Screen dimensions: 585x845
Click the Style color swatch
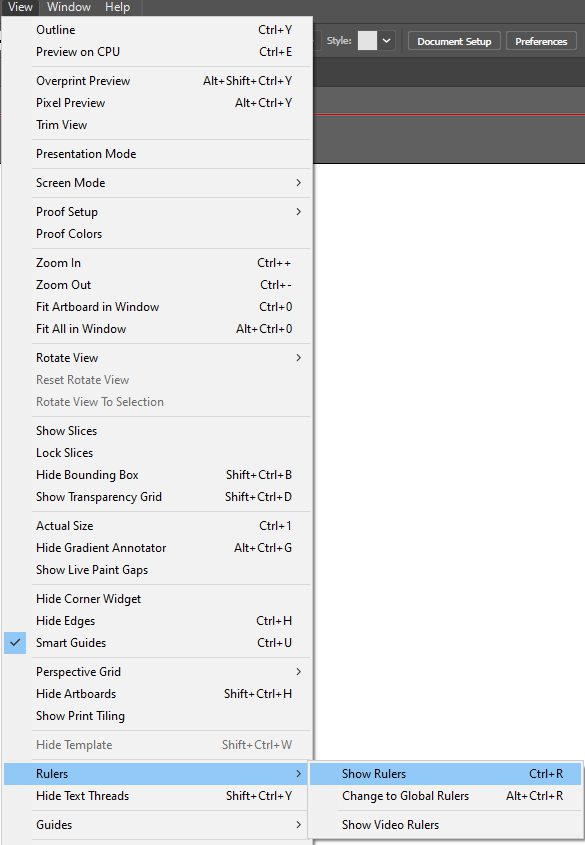pos(367,41)
